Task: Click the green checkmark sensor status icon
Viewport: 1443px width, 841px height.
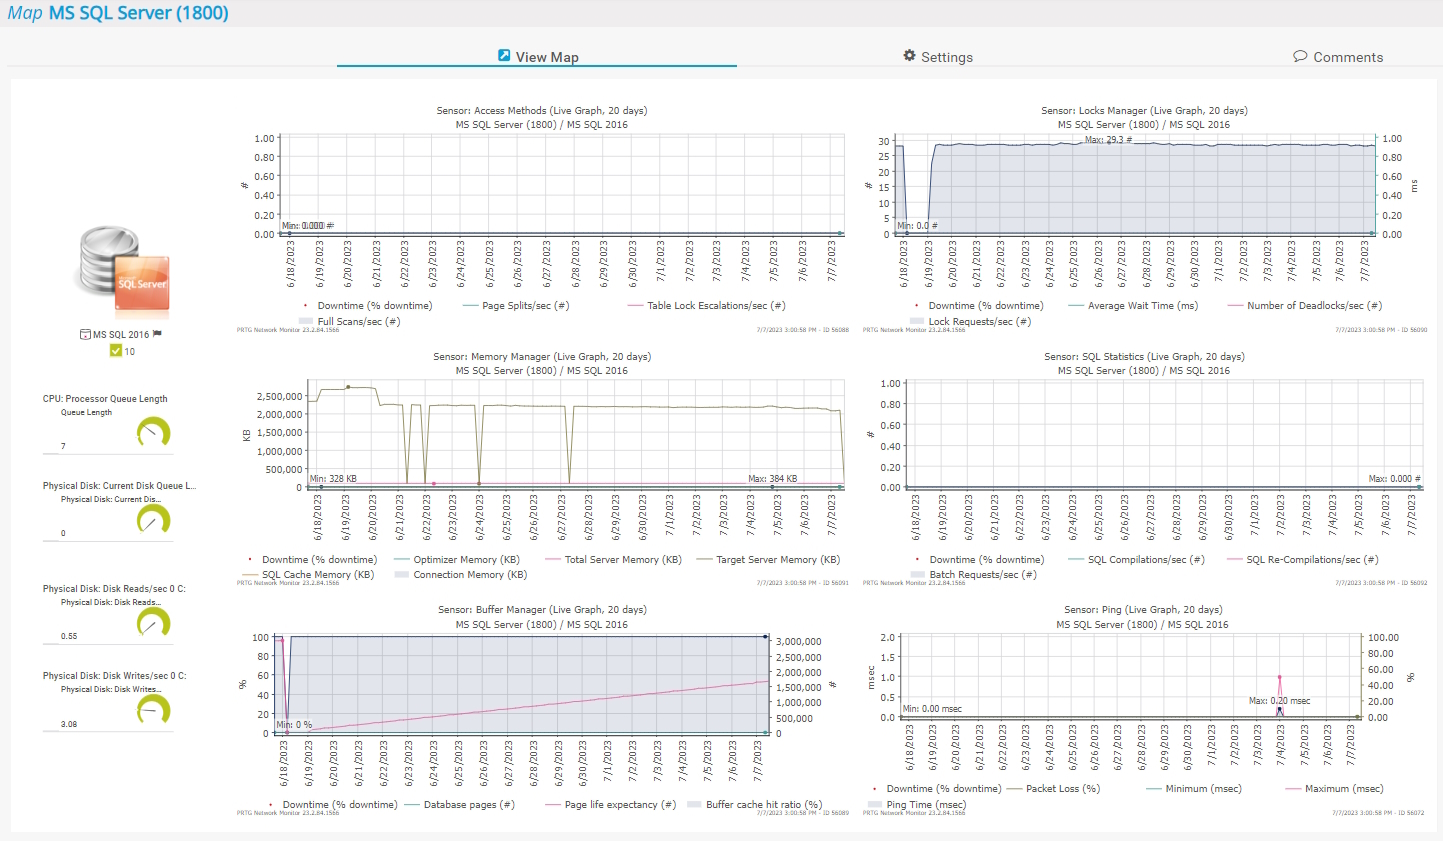Action: click(116, 351)
